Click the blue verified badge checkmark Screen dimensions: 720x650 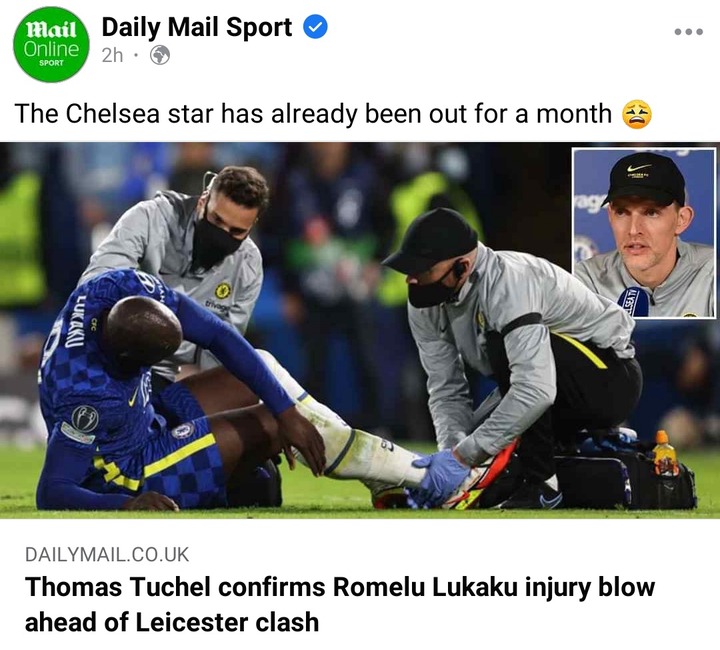pyautogui.click(x=315, y=27)
